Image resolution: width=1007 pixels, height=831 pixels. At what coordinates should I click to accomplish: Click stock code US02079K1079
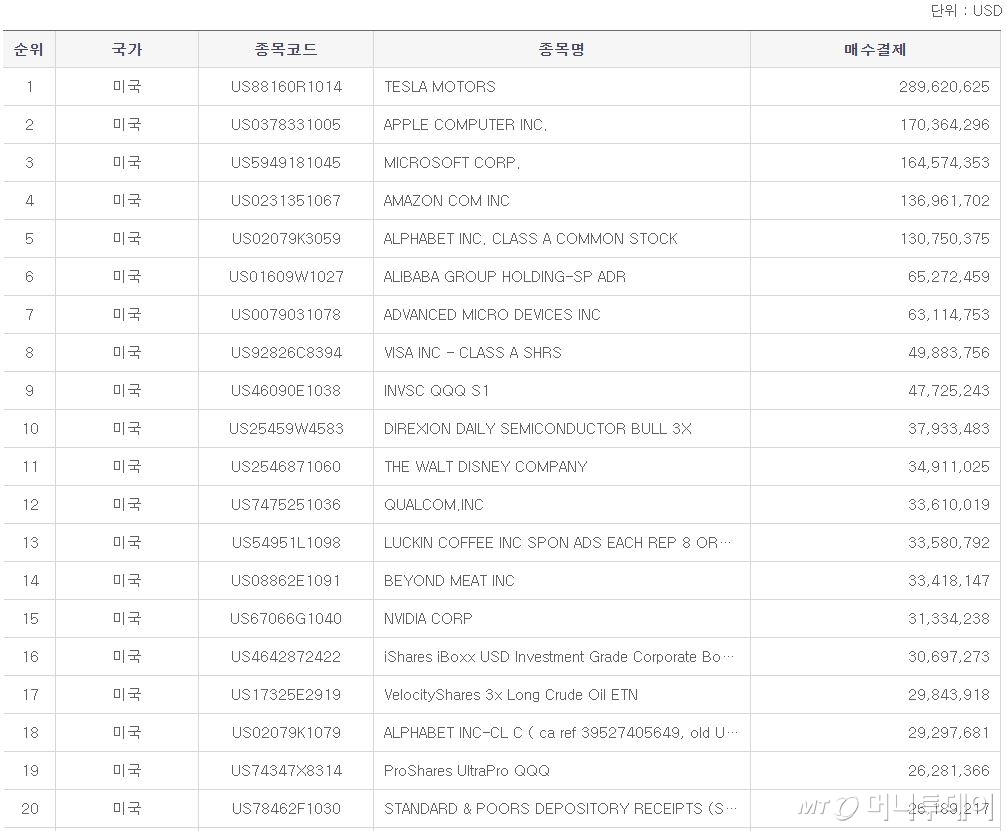point(286,732)
